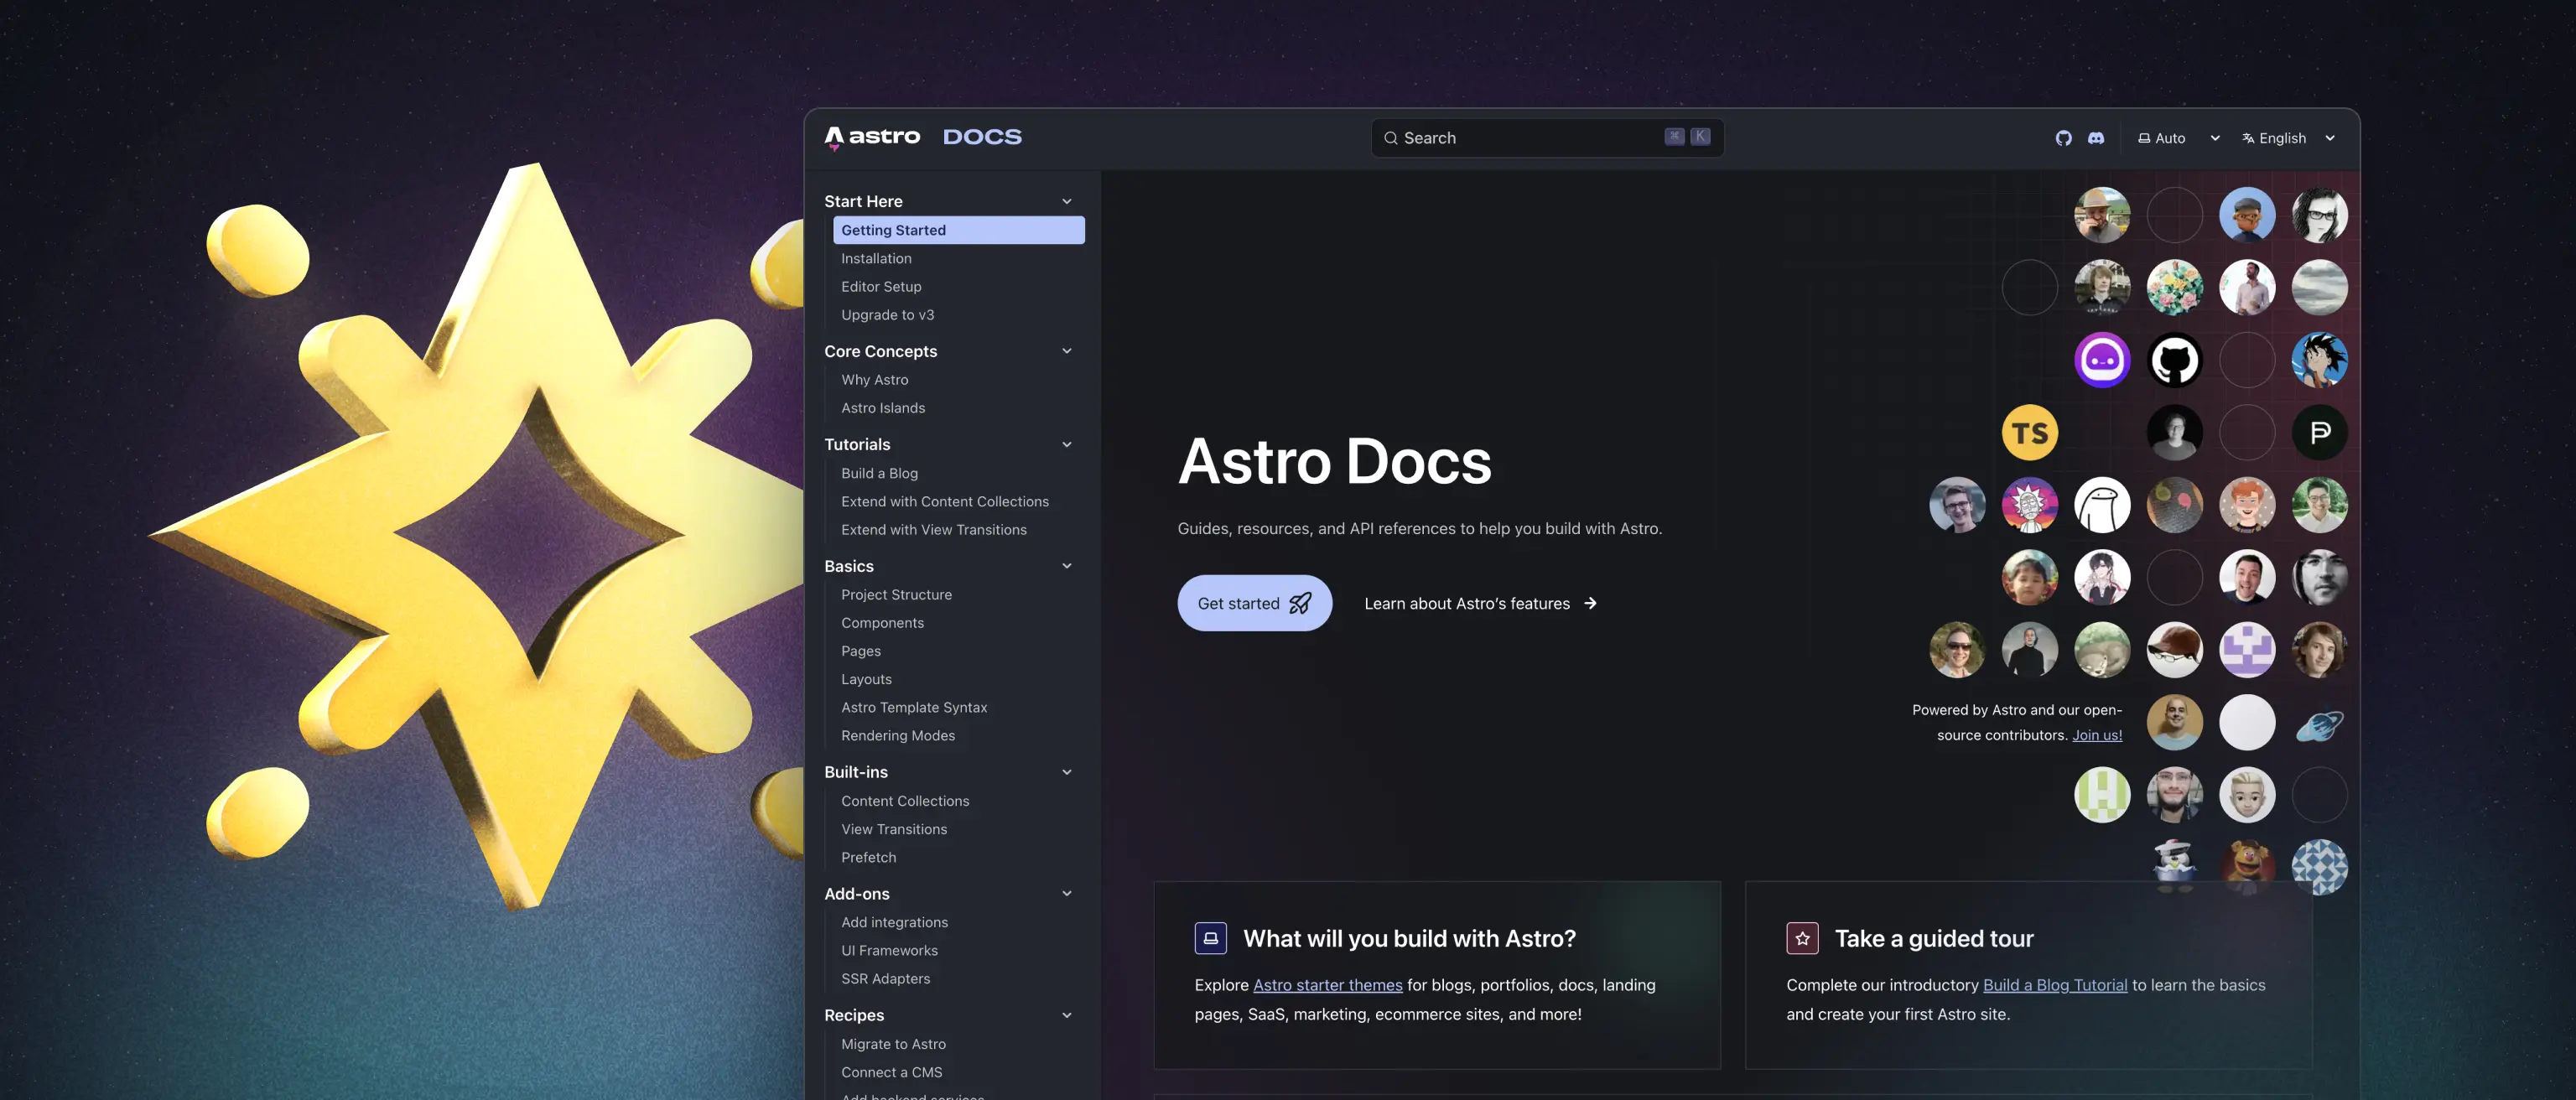Select Getting Started in the sidebar
2576x1100 pixels.
click(893, 230)
